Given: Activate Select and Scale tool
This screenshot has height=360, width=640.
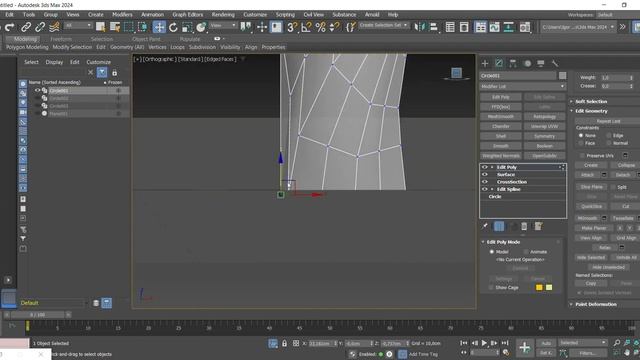Looking at the screenshot, I should (x=187, y=27).
